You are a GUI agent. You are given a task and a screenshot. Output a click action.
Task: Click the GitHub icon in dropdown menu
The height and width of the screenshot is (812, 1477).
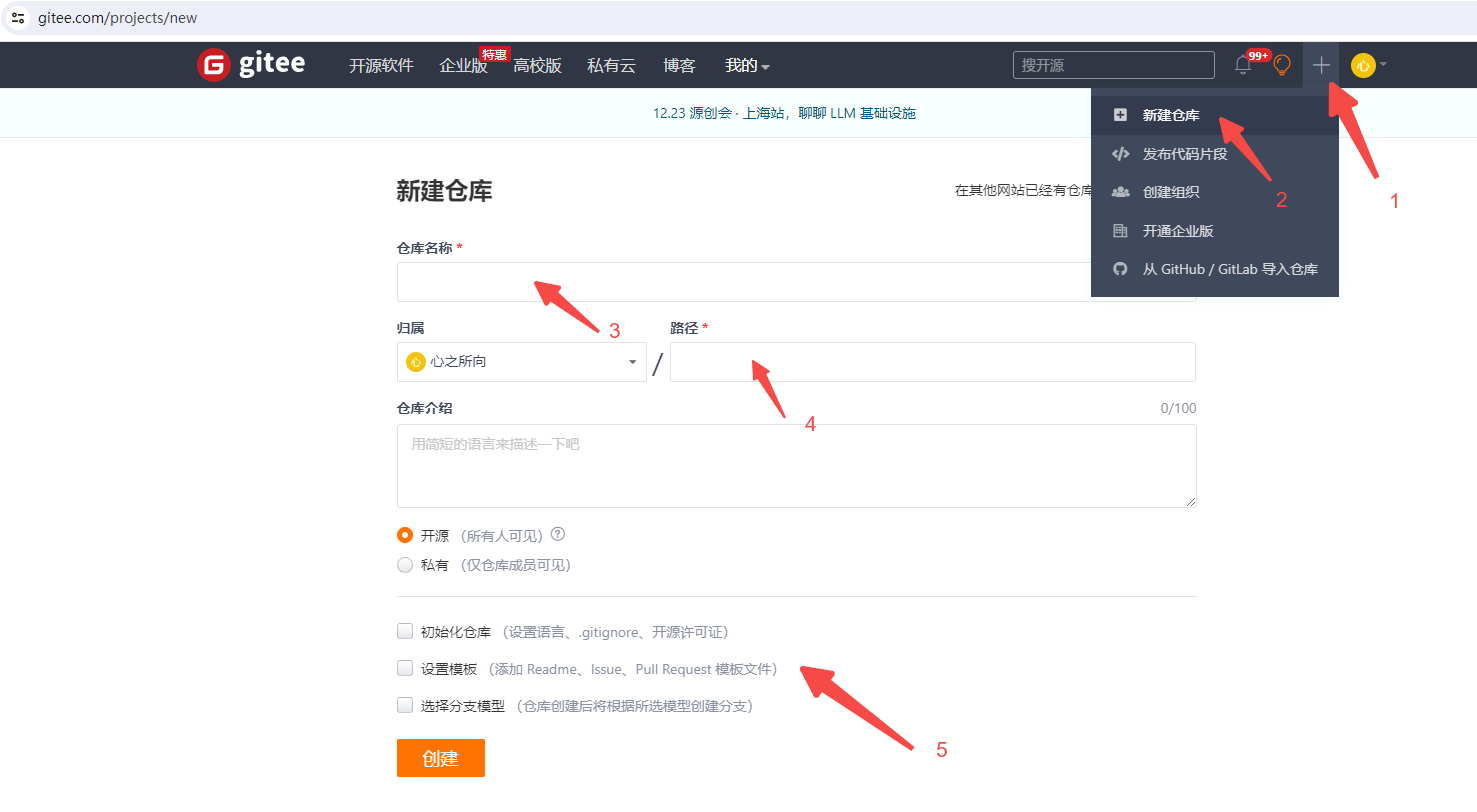1120,269
